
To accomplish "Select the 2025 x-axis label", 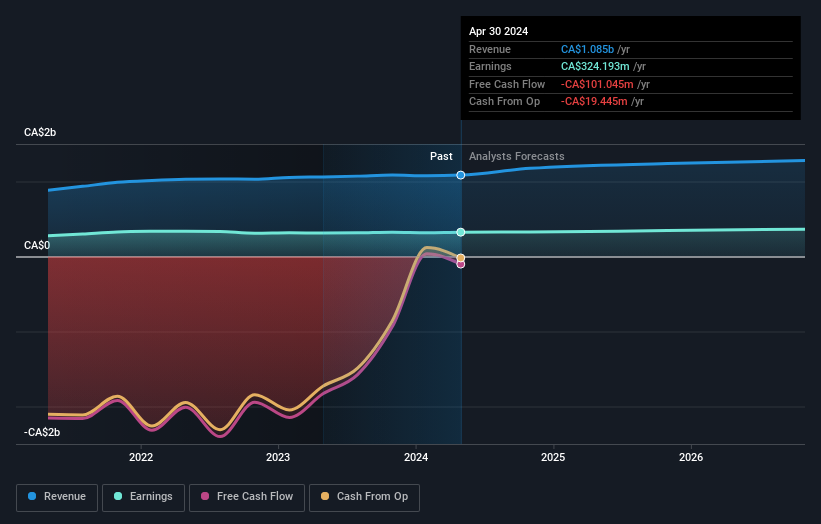I will (x=553, y=458).
